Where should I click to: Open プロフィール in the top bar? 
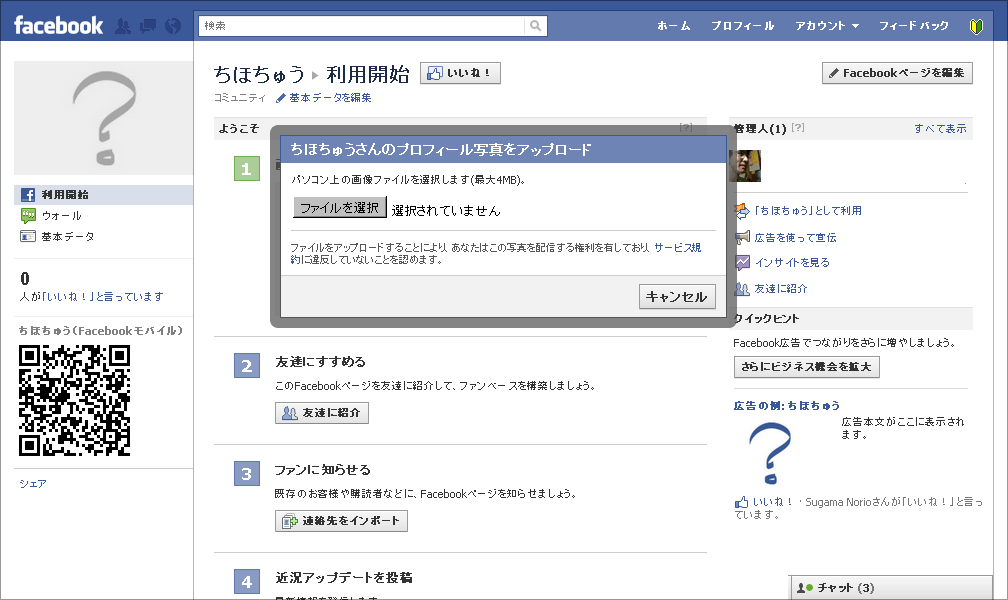coord(742,26)
